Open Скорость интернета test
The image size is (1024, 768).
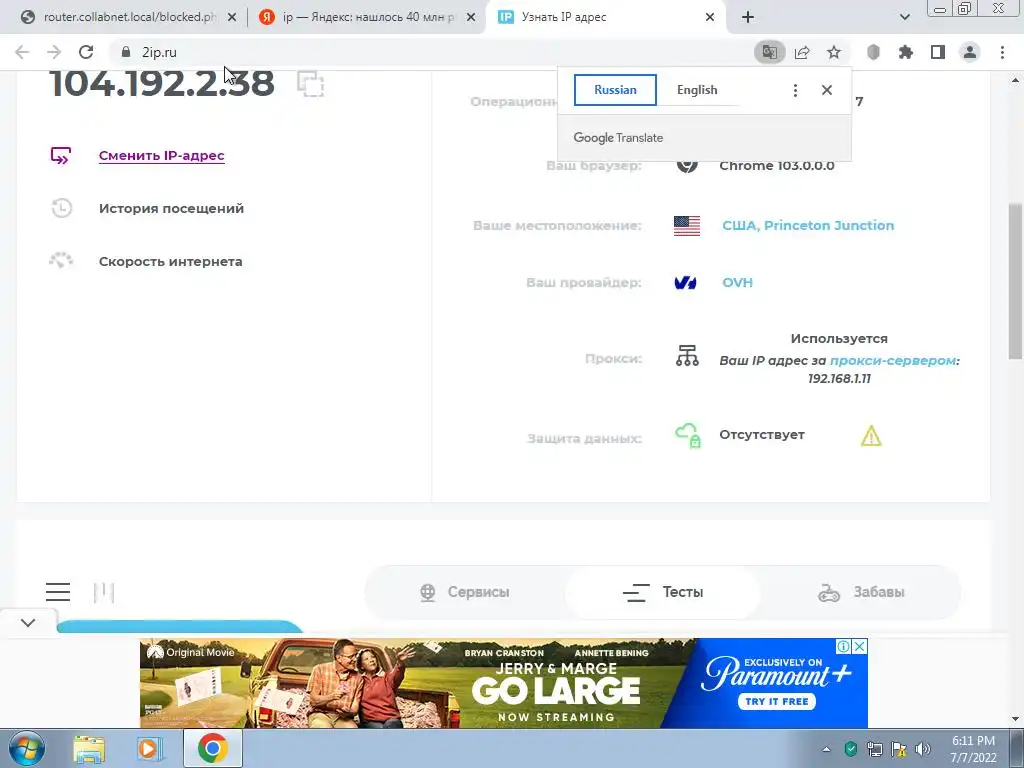170,261
